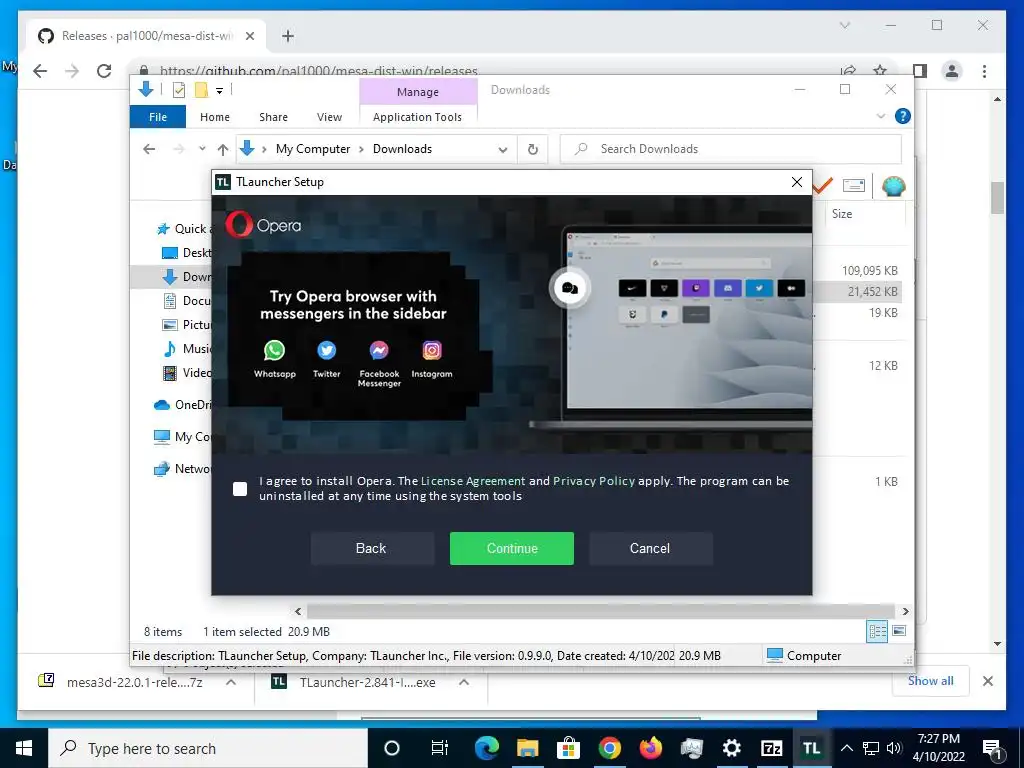Open Chrome's profile avatar menu

(x=952, y=71)
